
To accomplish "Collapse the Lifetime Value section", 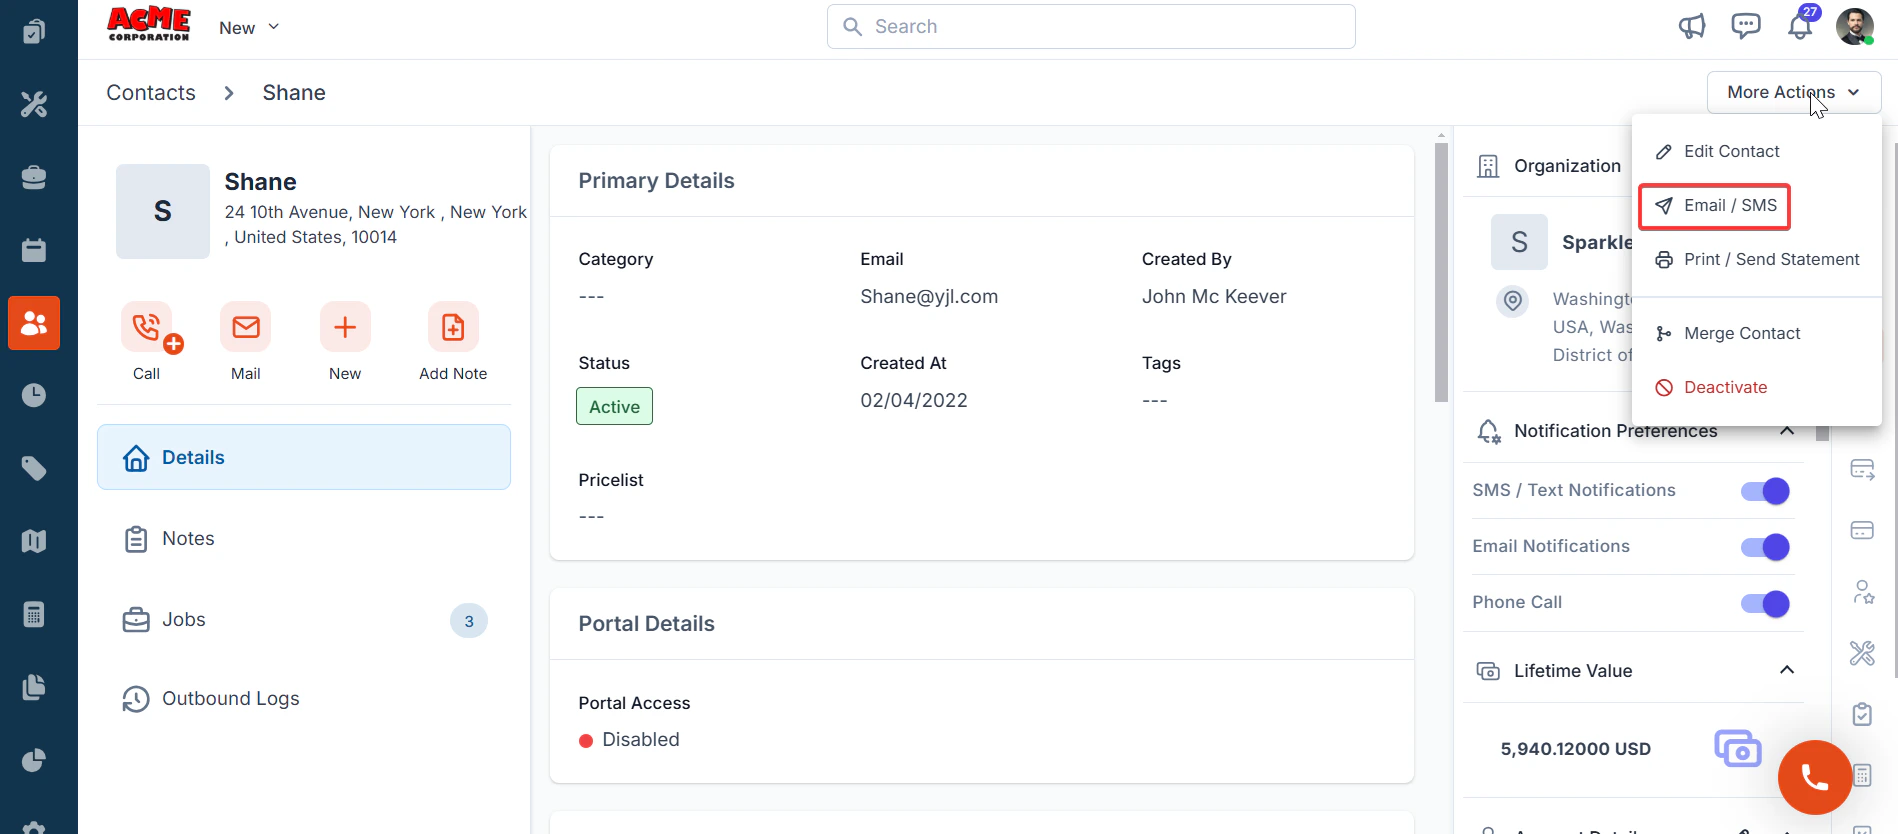I will click(1787, 670).
